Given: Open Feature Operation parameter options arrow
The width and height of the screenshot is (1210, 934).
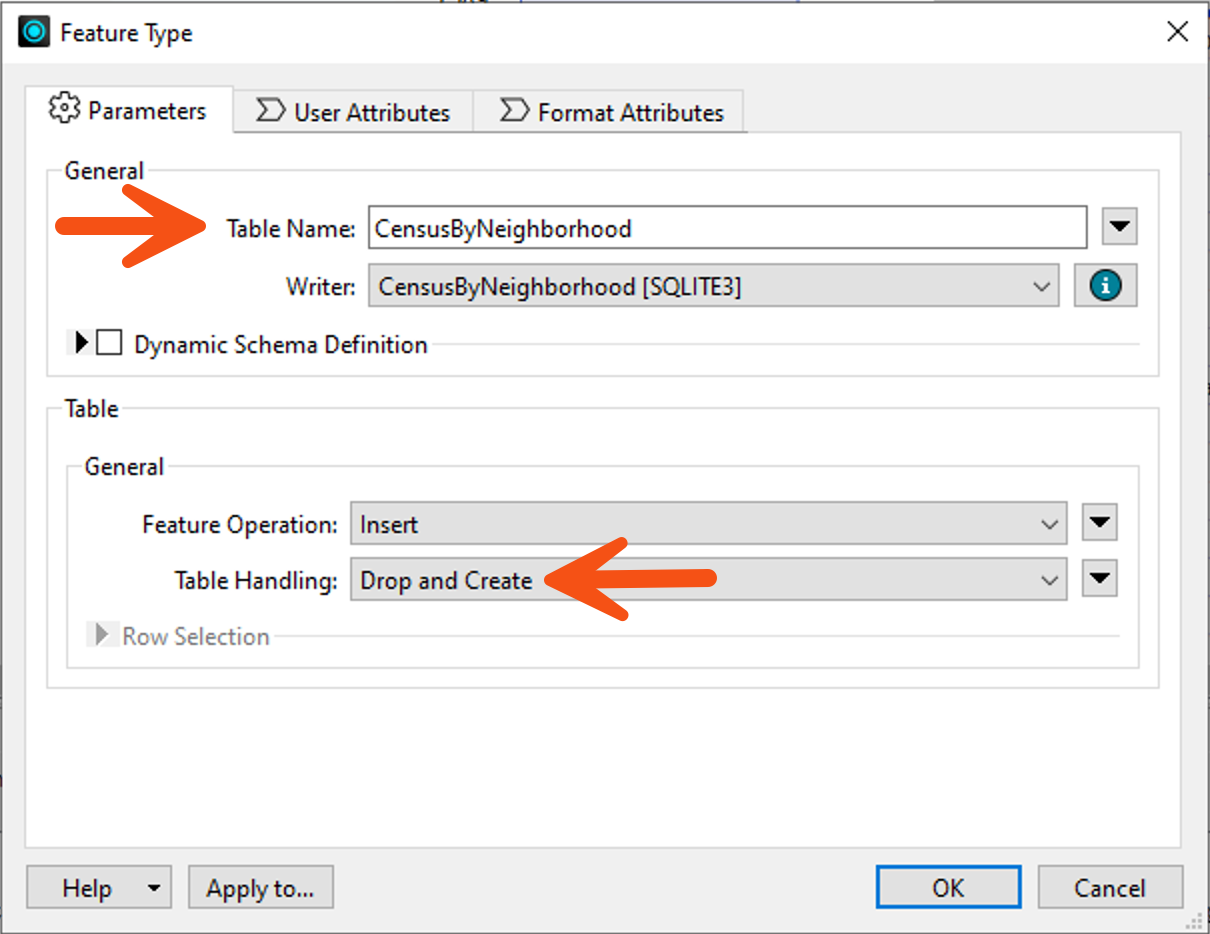Looking at the screenshot, I should (1098, 522).
